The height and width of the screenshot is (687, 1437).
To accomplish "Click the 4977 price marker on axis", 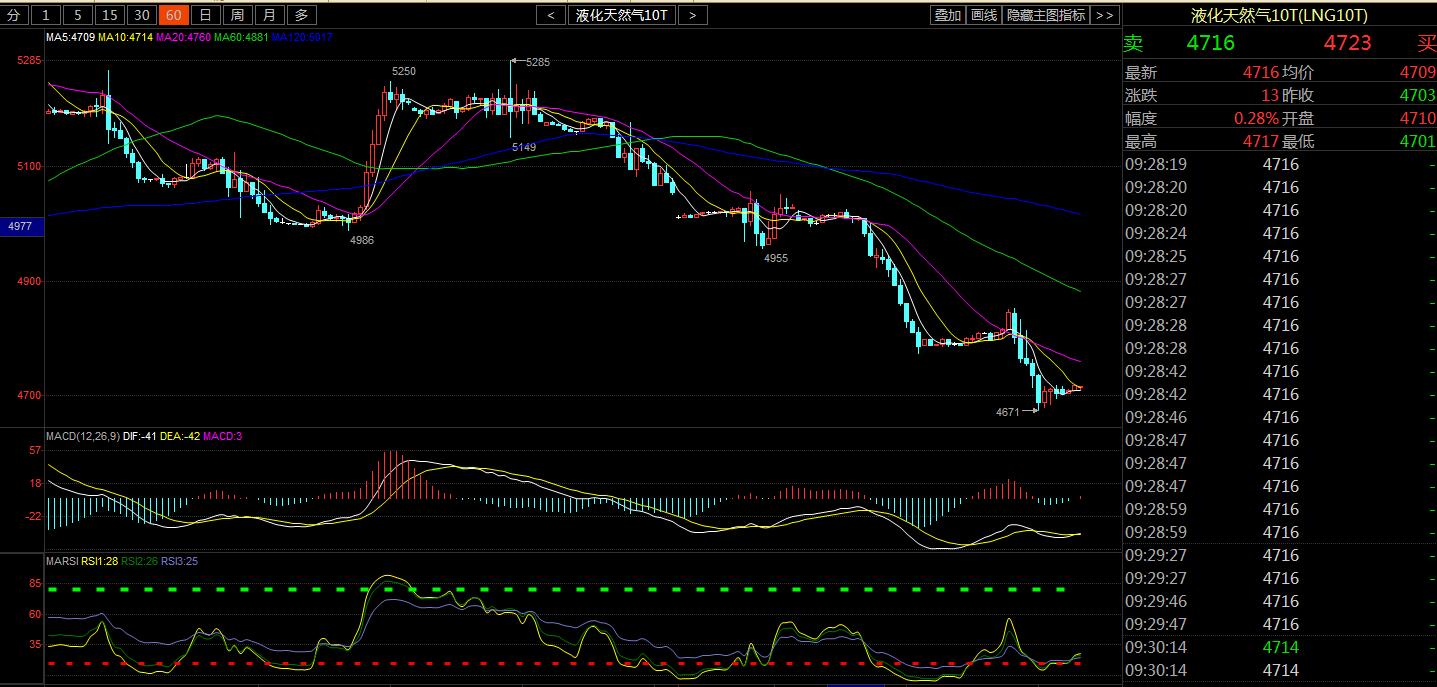I will (x=20, y=227).
